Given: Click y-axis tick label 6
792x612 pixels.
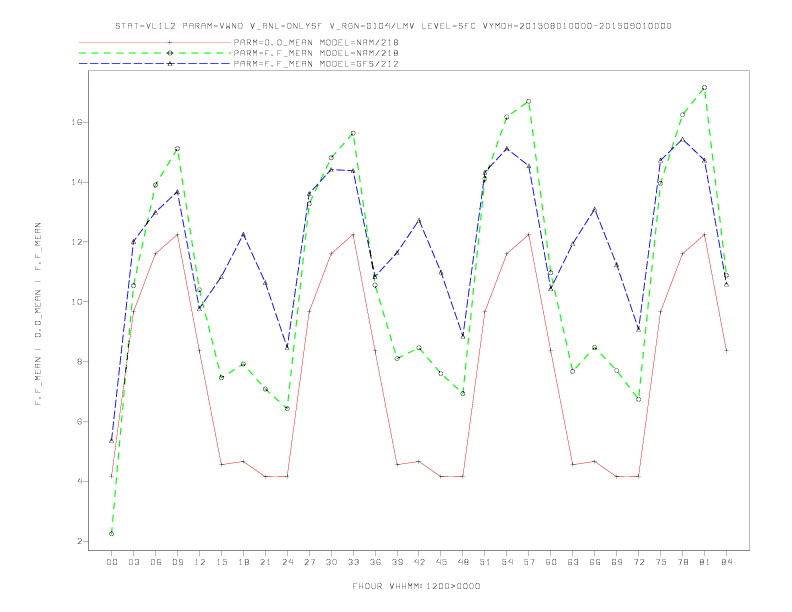Looking at the screenshot, I should (79, 421).
